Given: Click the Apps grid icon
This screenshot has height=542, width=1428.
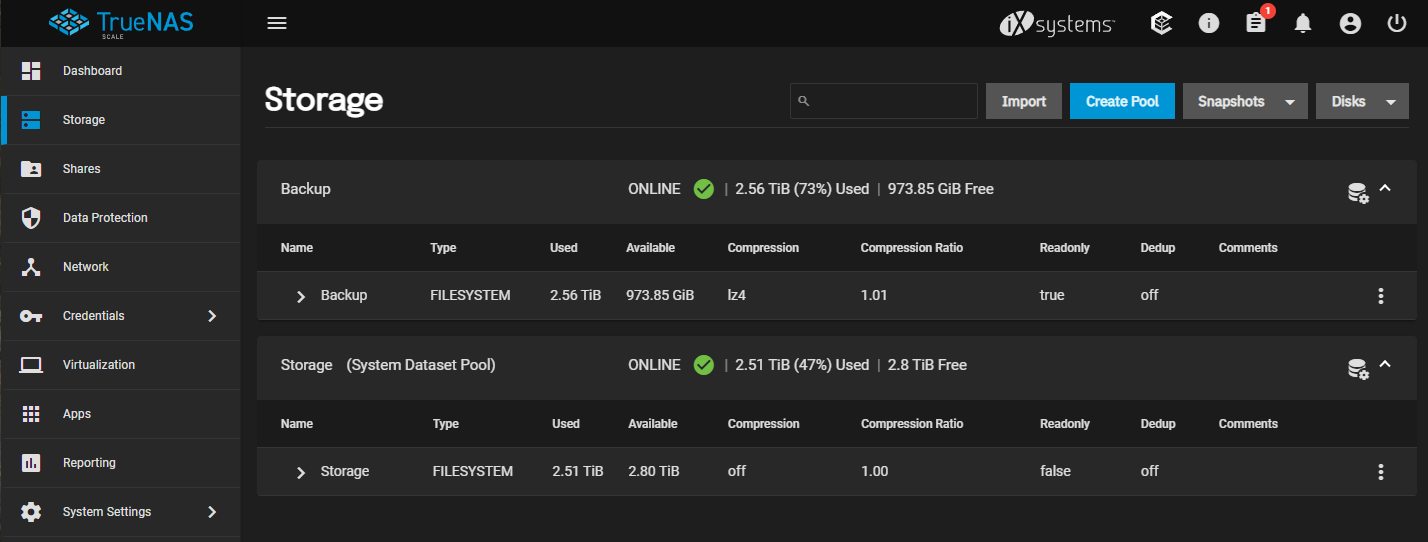Looking at the screenshot, I should point(31,414).
